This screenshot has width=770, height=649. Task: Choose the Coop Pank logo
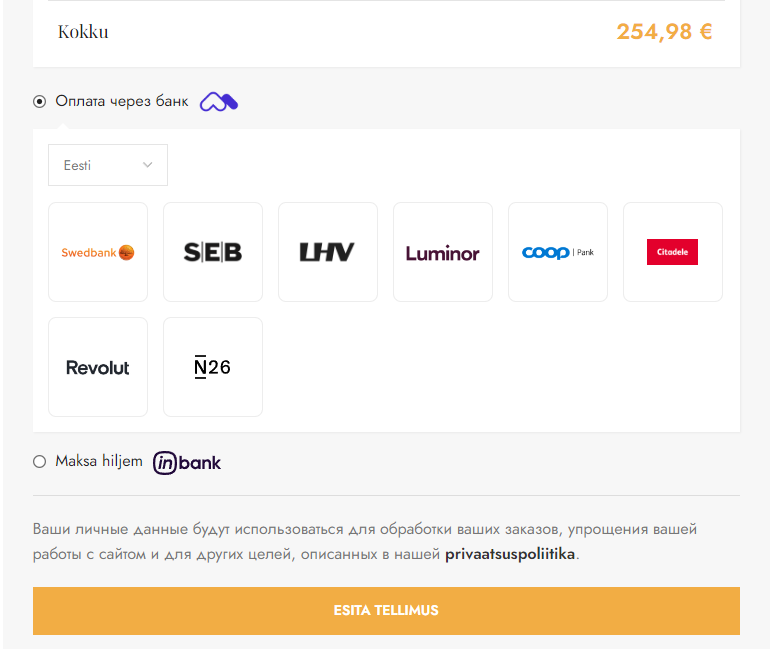click(x=557, y=252)
